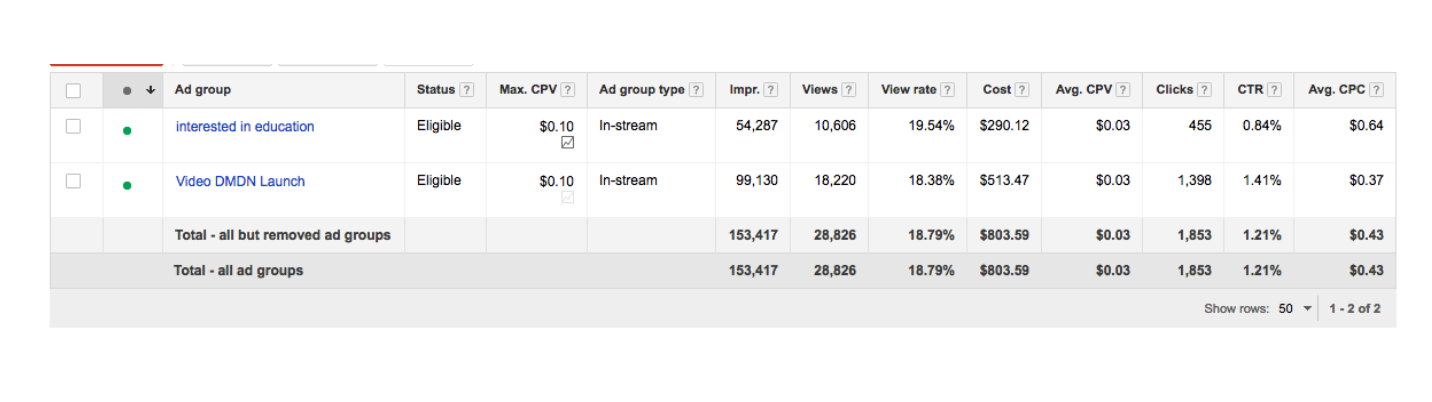The height and width of the screenshot is (402, 1432).
Task: Check the box for interested in education
Action: [x=73, y=127]
